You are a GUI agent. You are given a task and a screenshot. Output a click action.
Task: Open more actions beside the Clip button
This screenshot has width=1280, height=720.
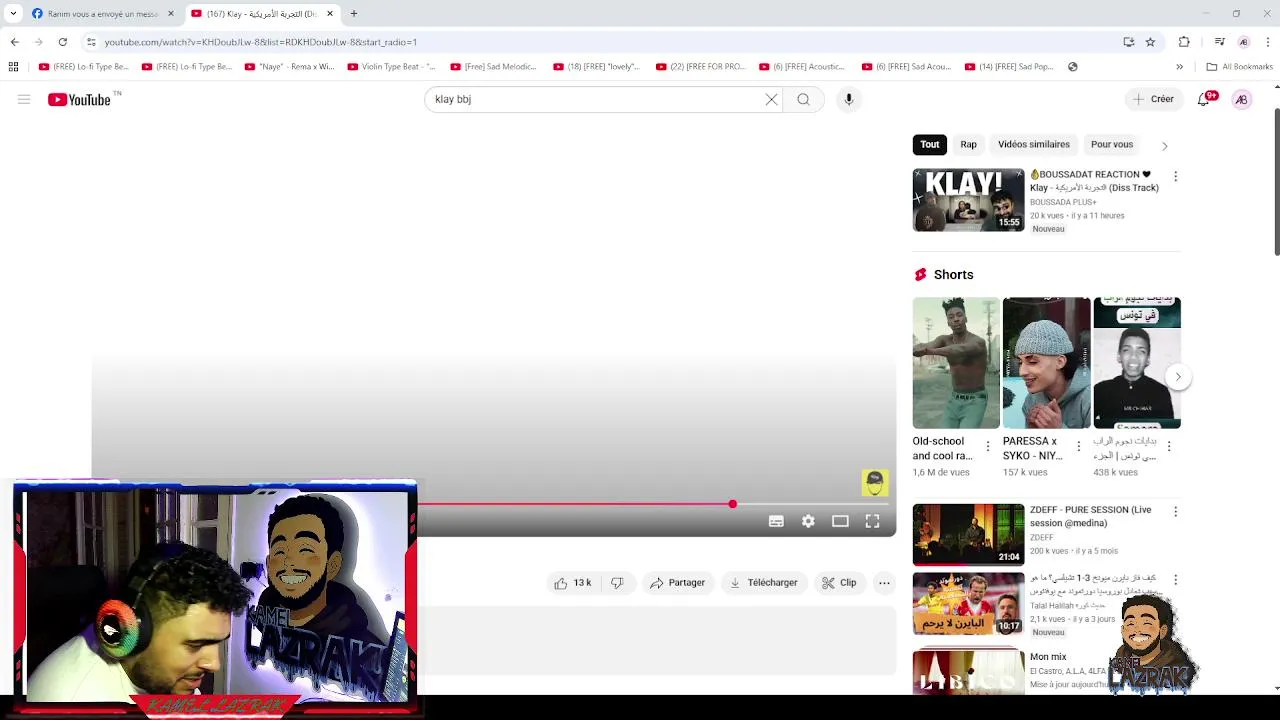click(x=884, y=583)
